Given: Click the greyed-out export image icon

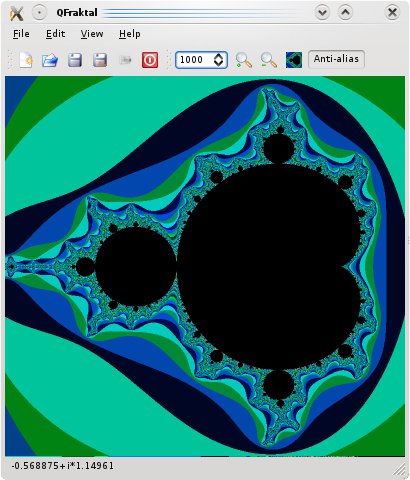Looking at the screenshot, I should click(x=125, y=60).
